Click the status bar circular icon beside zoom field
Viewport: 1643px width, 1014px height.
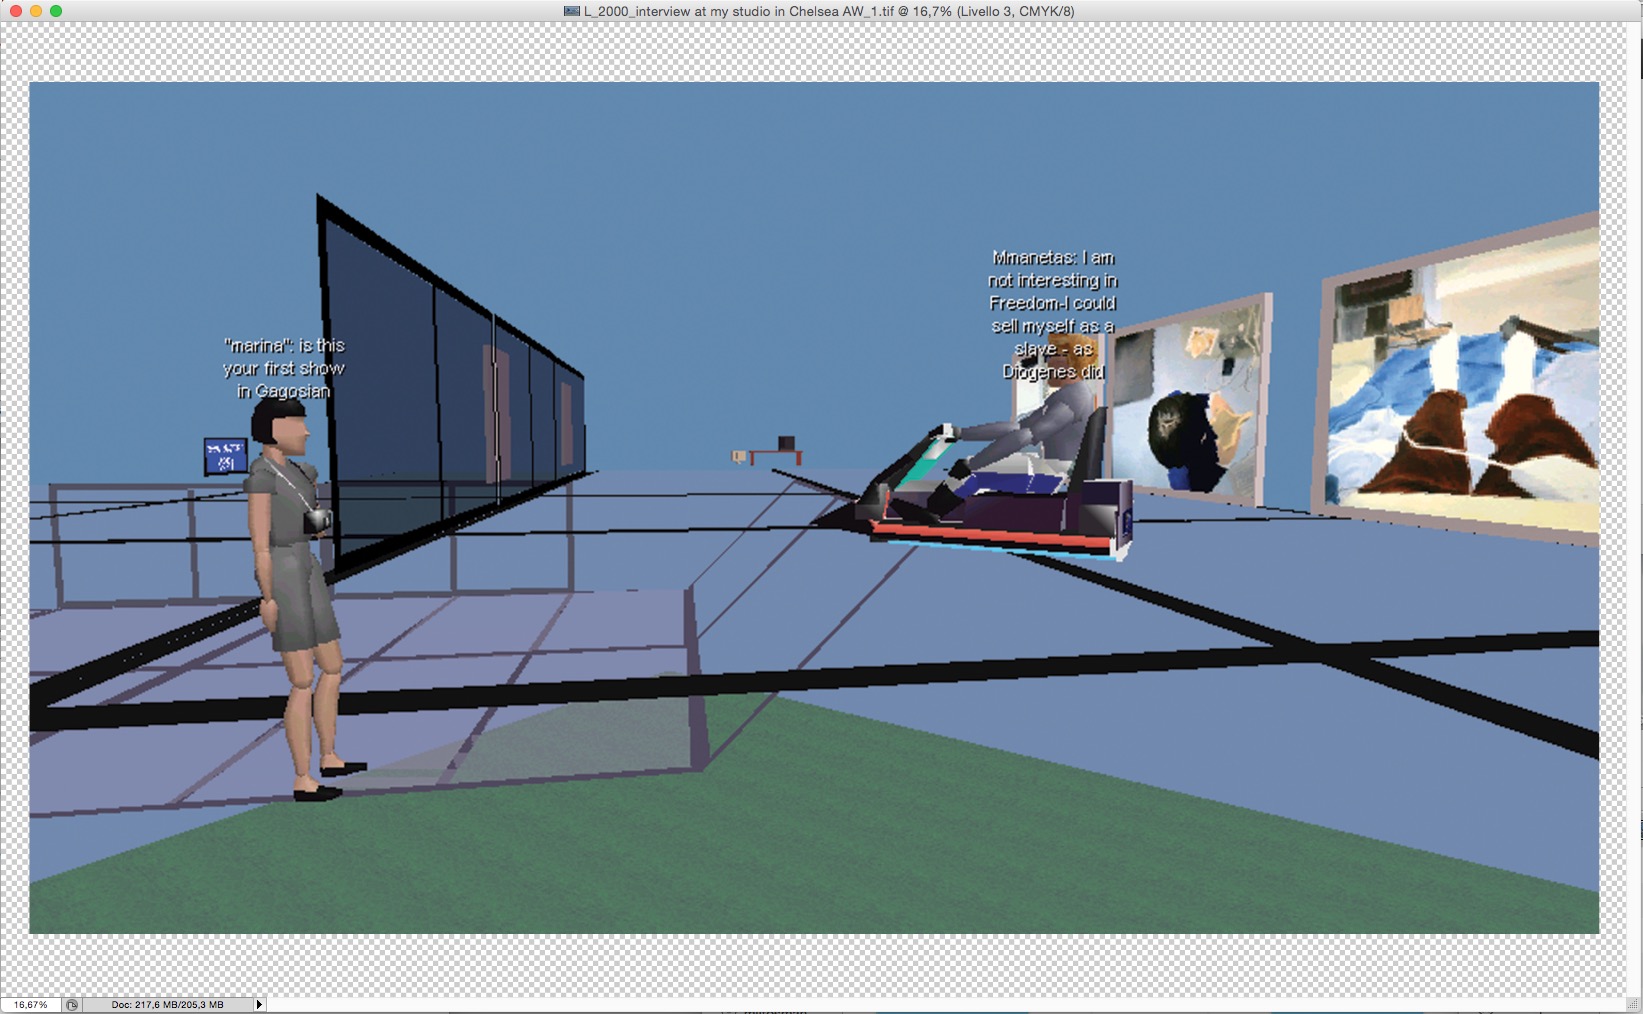(x=72, y=1004)
